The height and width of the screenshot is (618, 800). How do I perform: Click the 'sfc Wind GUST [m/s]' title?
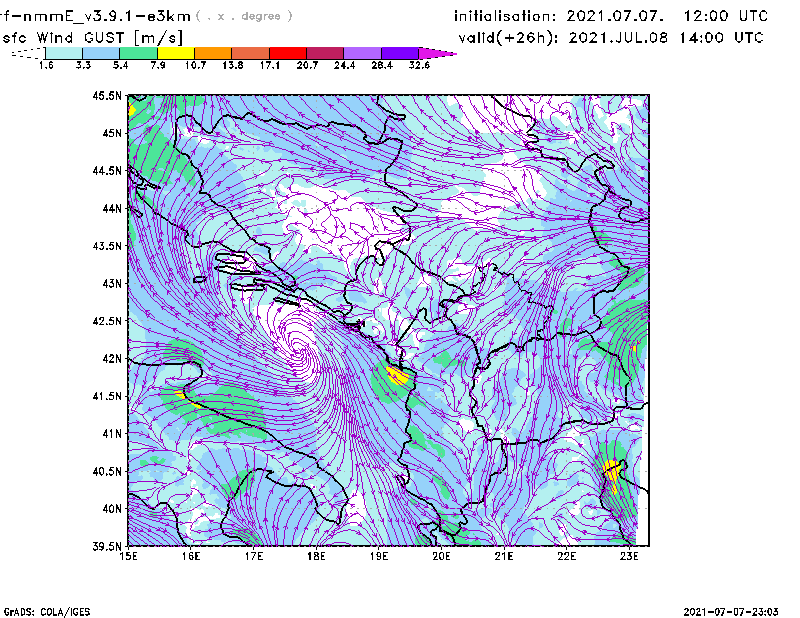pyautogui.click(x=73, y=37)
